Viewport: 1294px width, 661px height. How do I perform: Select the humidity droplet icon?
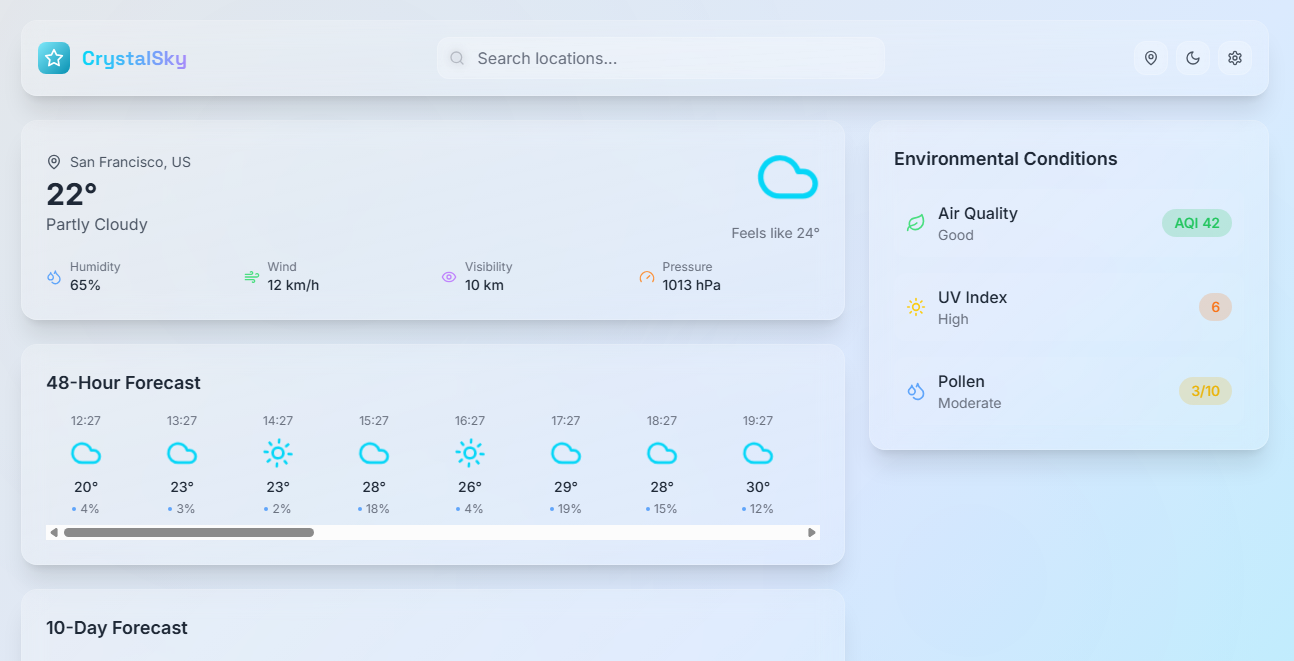click(53, 277)
